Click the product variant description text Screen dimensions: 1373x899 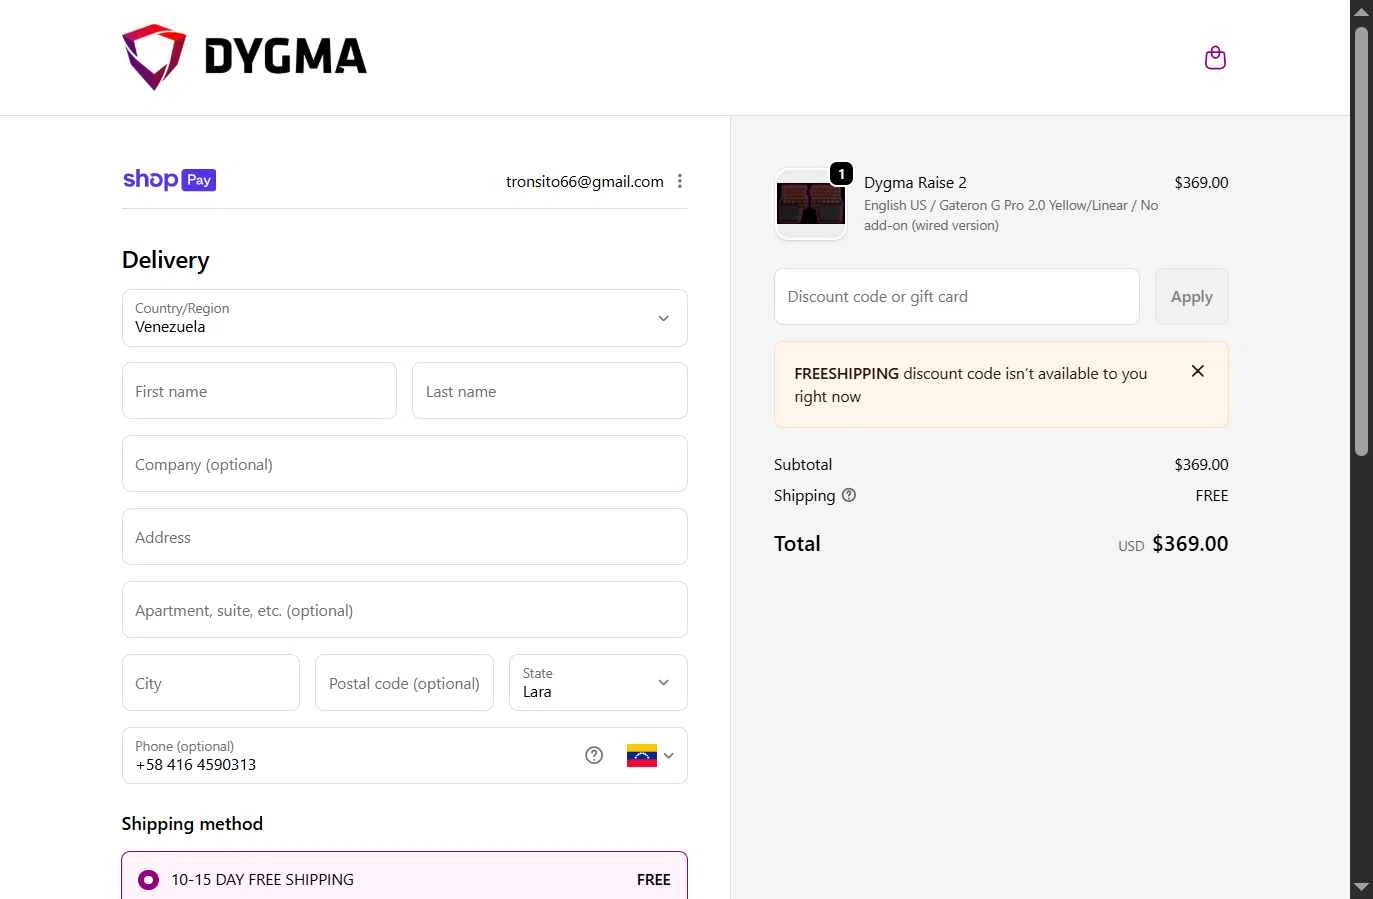(x=1011, y=215)
